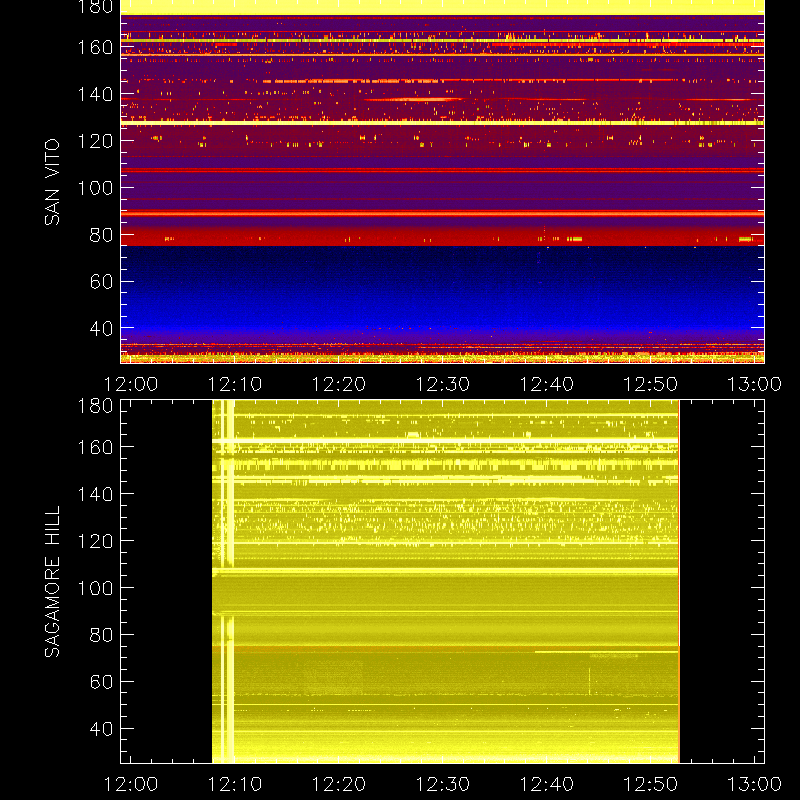The width and height of the screenshot is (800, 800).
Task: Click the SAN VITO axis title
Action: 52,182
